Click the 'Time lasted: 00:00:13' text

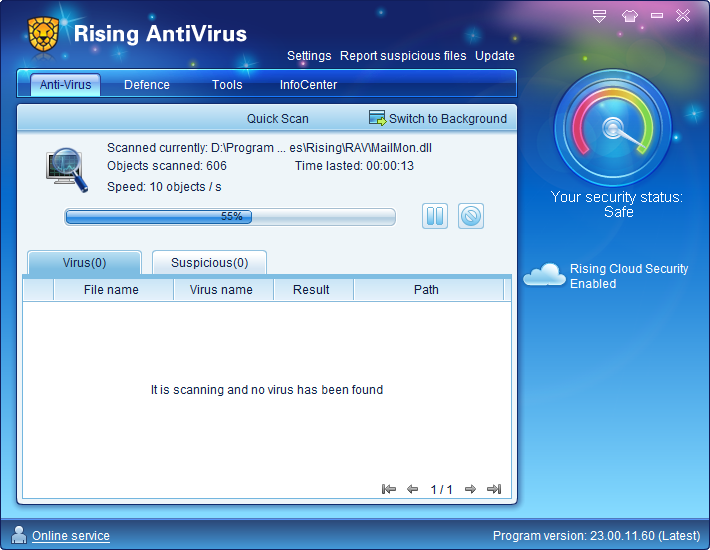pyautogui.click(x=354, y=166)
